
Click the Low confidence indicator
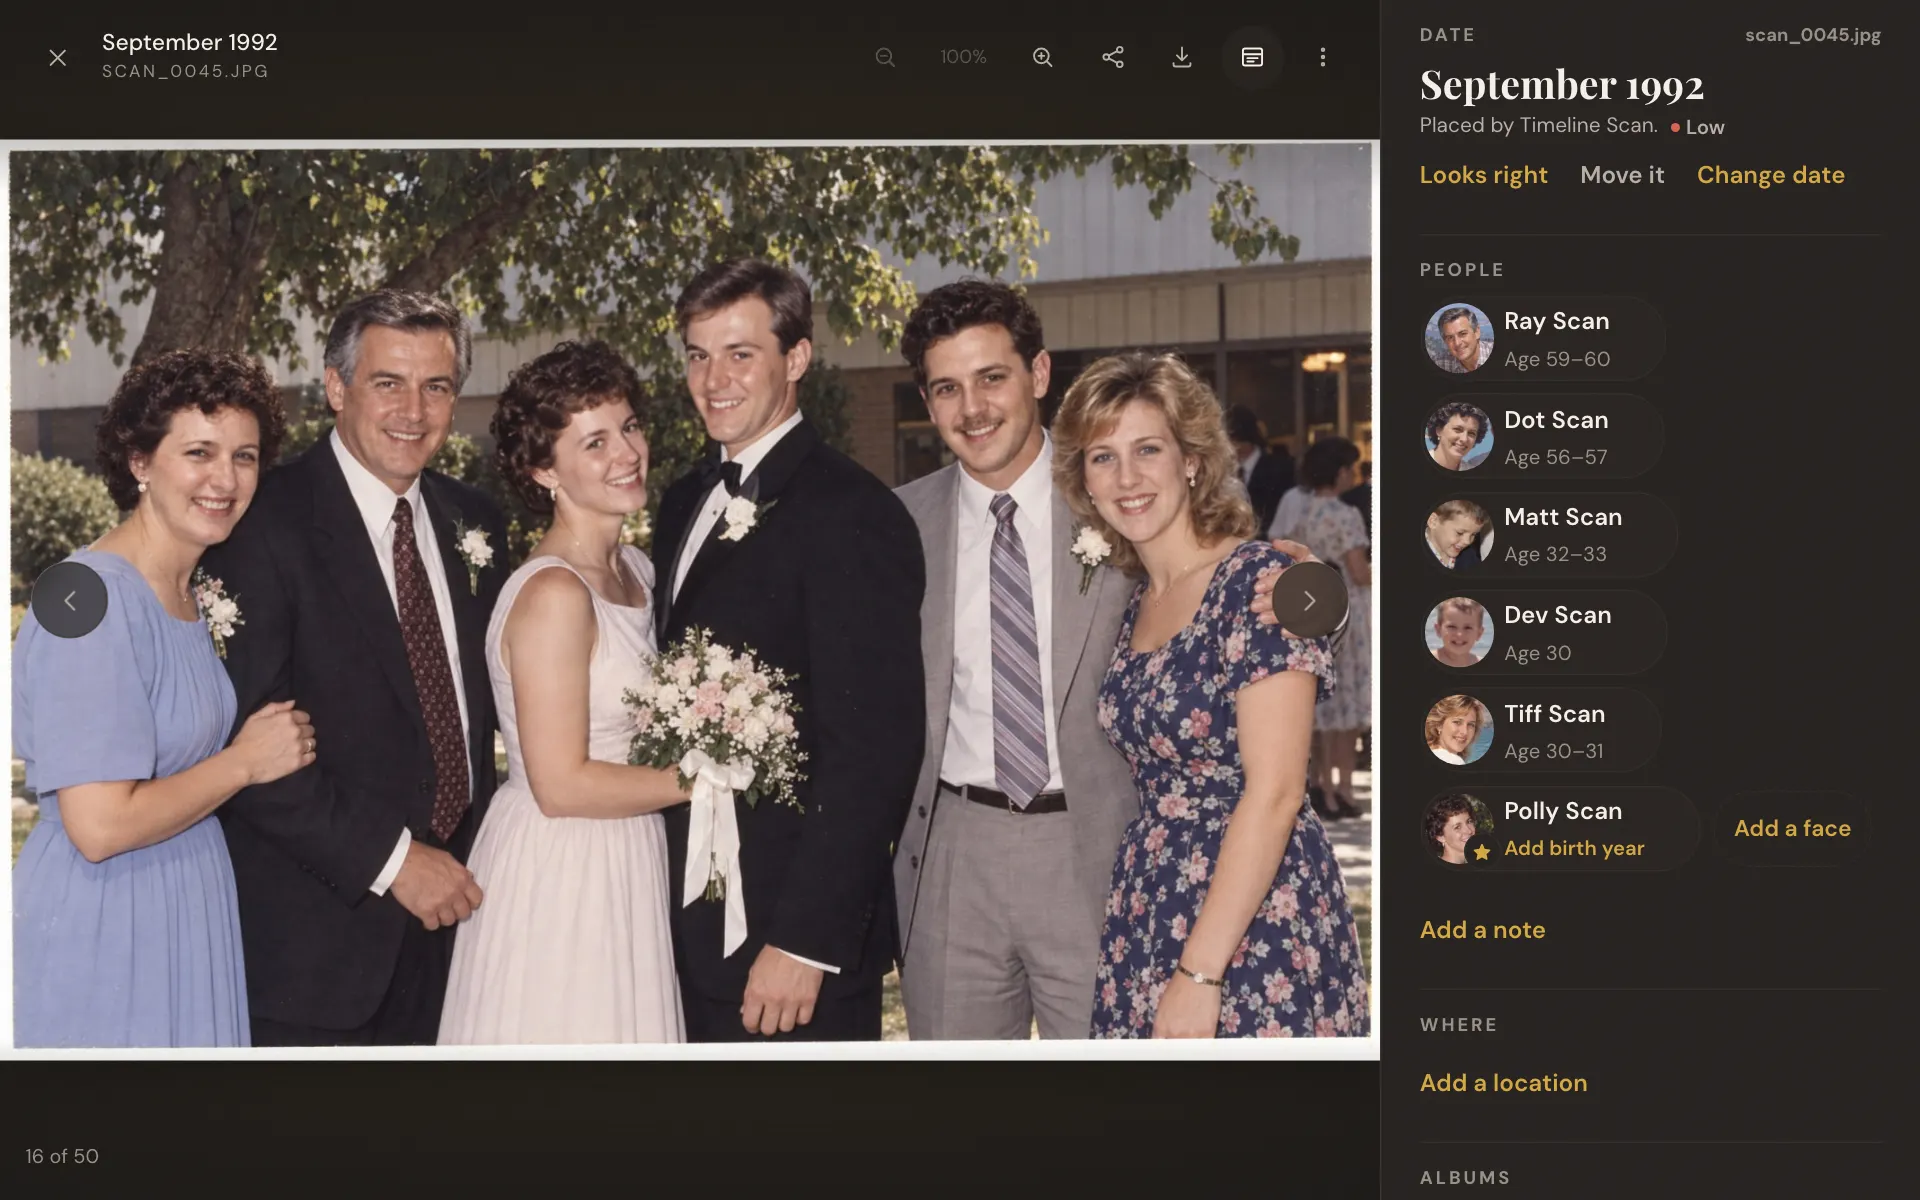[x=1697, y=127]
